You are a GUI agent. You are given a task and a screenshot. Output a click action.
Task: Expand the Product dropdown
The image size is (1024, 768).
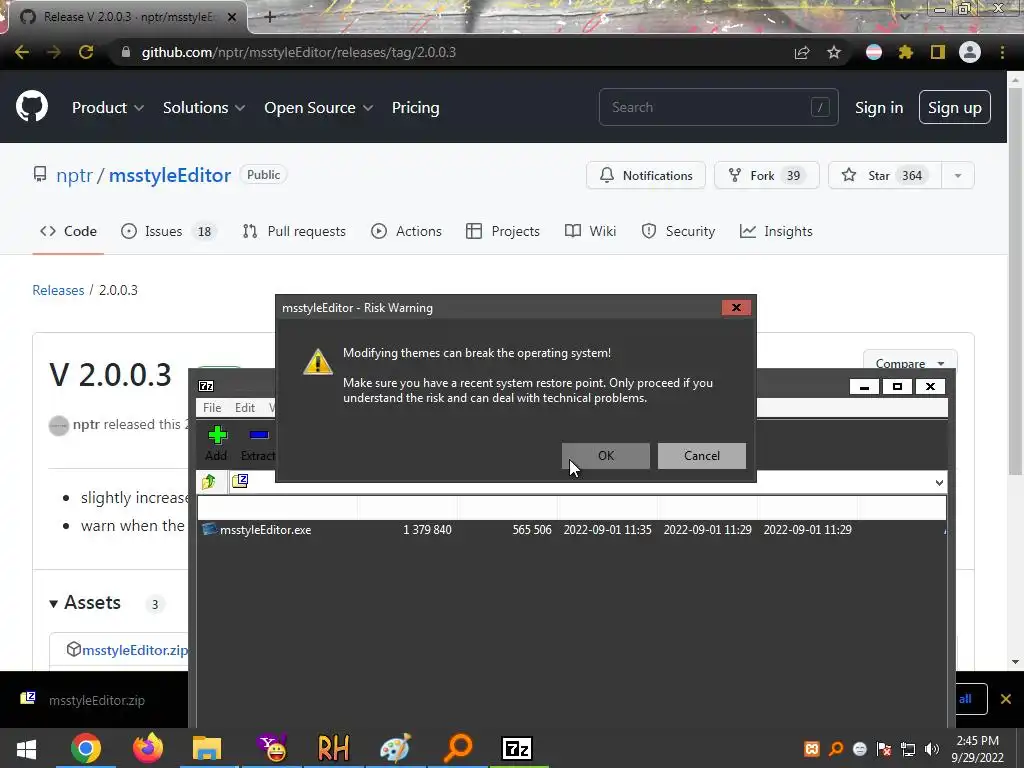click(x=108, y=108)
